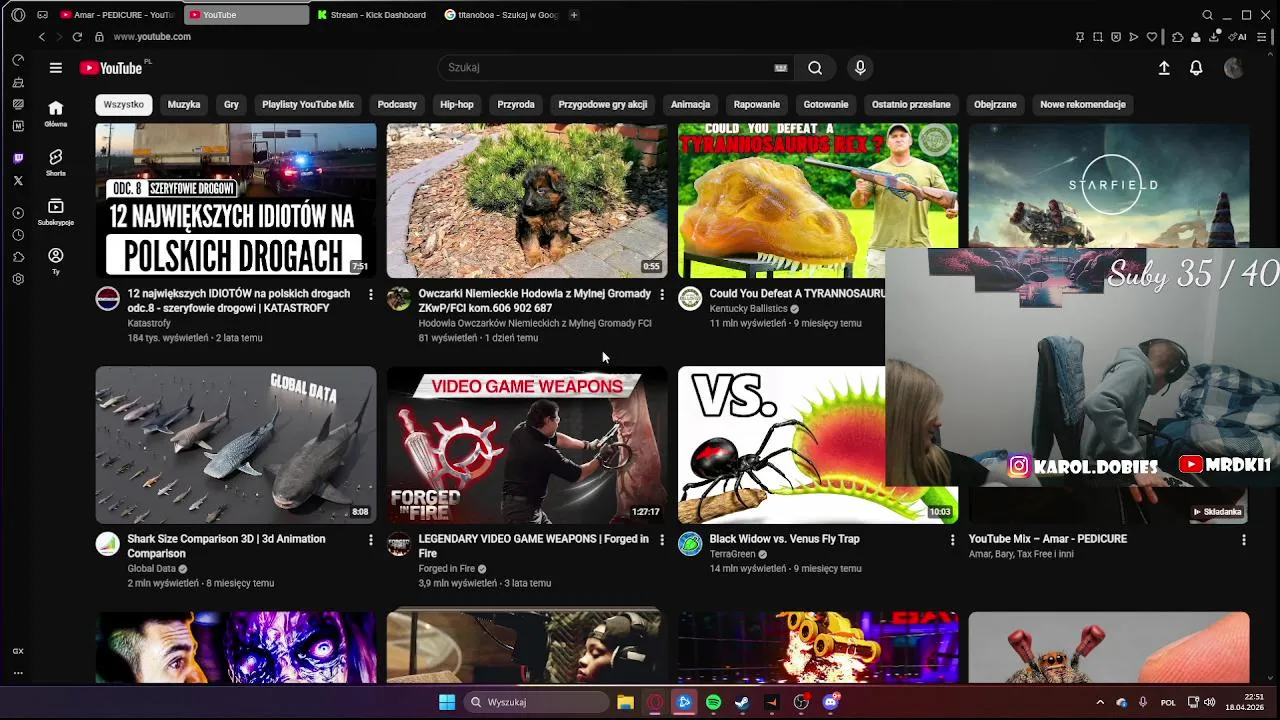Click the Windows taskbar Wyszukaj search box

tap(538, 702)
